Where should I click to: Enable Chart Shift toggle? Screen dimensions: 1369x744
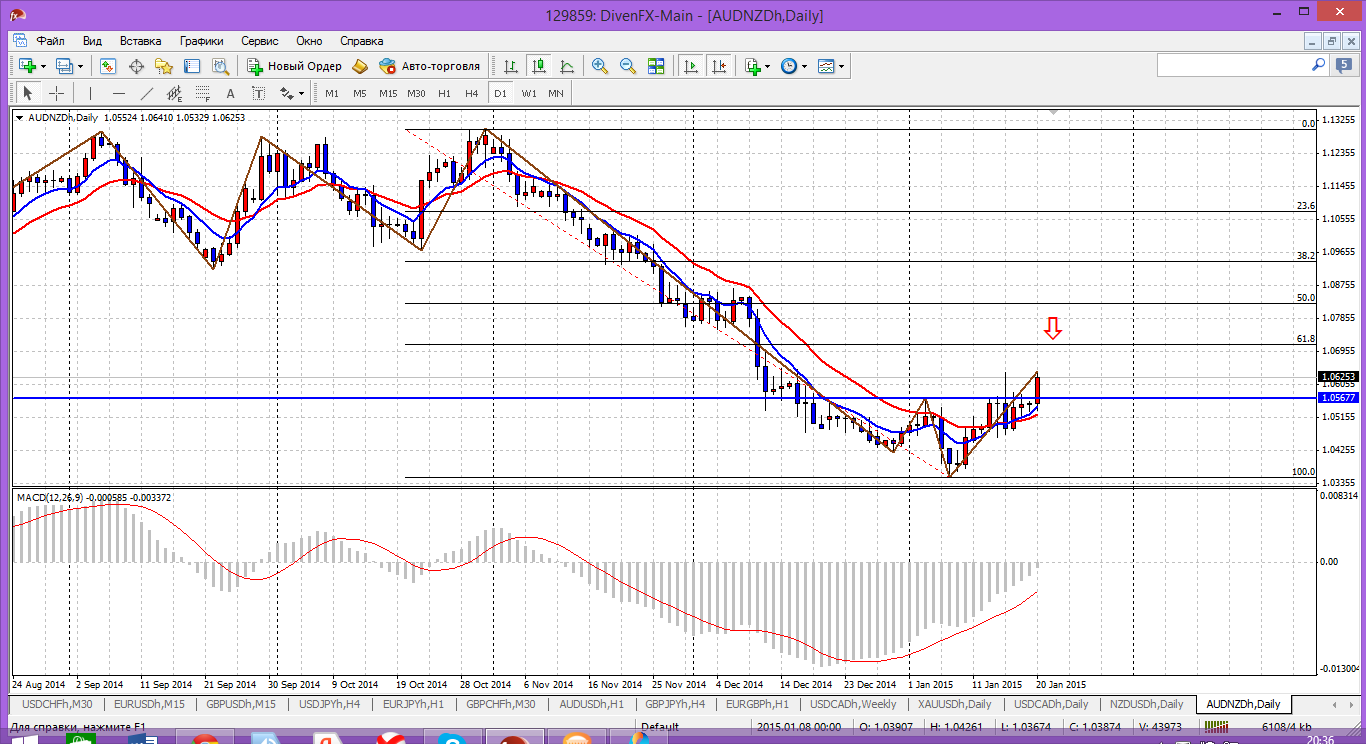(x=718, y=66)
